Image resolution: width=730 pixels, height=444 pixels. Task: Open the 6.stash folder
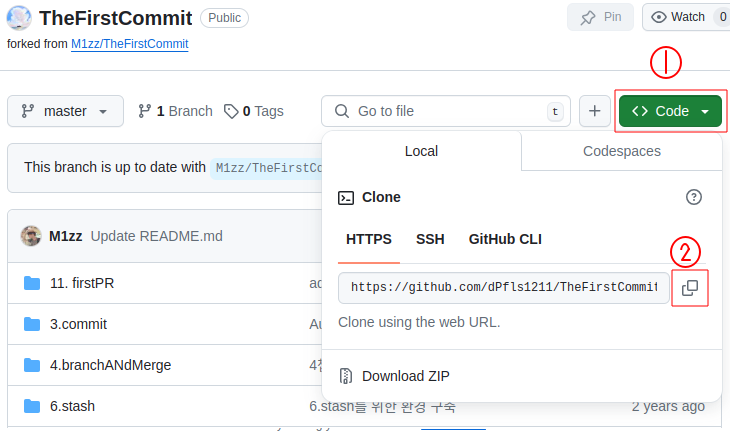(73, 406)
